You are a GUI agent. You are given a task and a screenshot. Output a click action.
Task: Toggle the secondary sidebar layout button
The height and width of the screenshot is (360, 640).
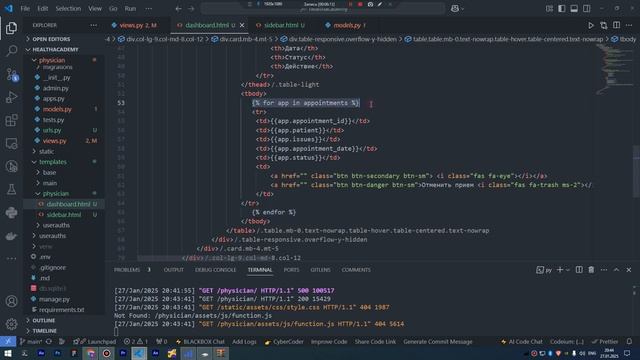(x=587, y=8)
